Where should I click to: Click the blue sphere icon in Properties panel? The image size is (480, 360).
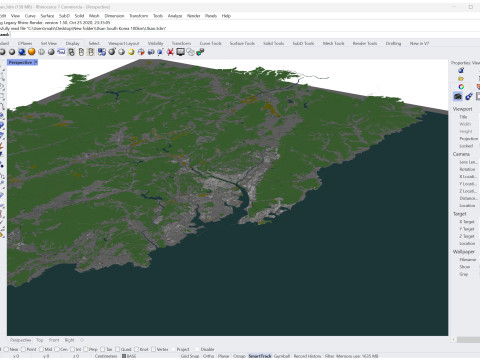[461, 70]
